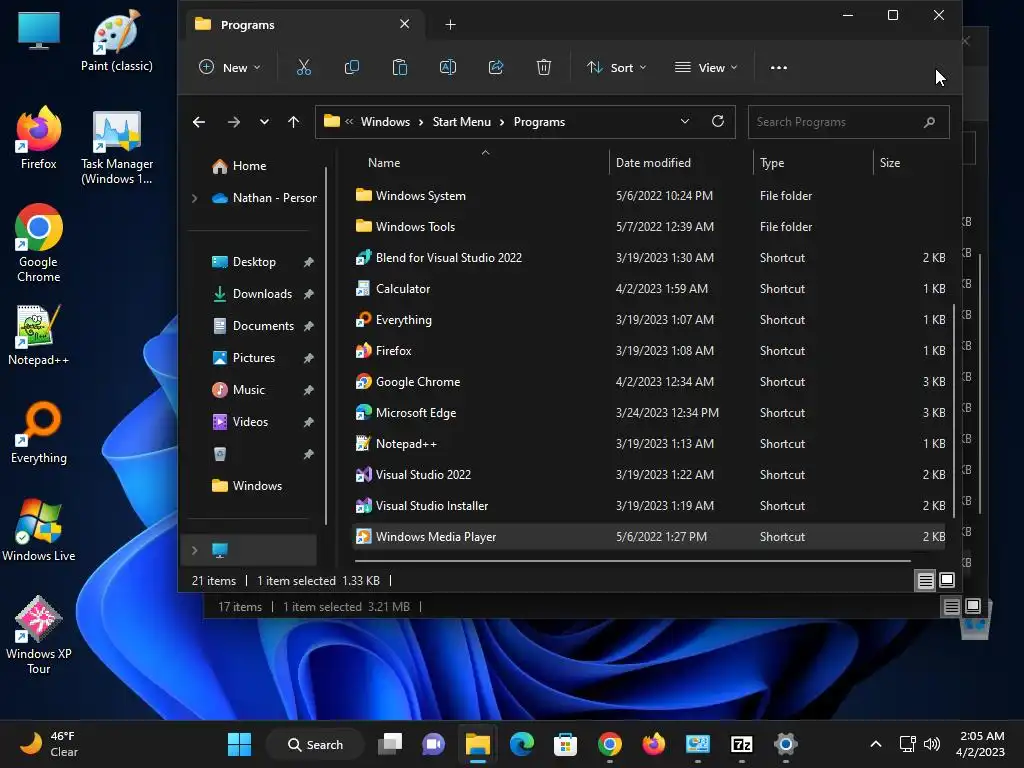
Task: Select Task Manager desktop shortcut
Action: [x=117, y=148]
